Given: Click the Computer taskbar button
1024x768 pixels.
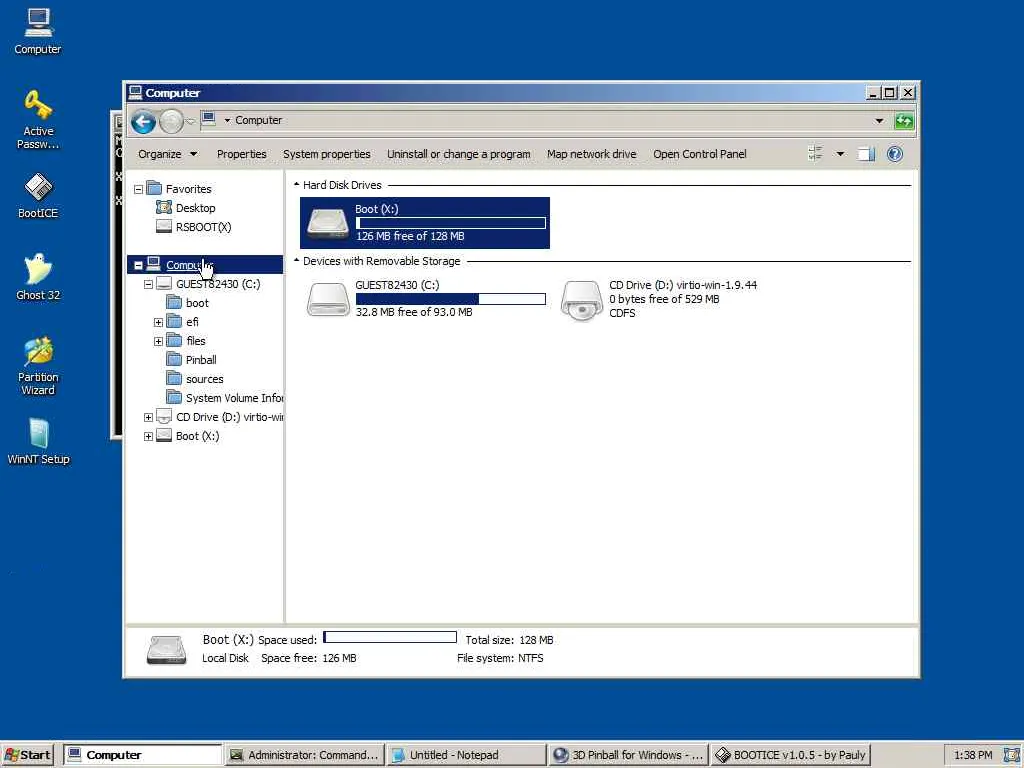Looking at the screenshot, I should click(143, 755).
